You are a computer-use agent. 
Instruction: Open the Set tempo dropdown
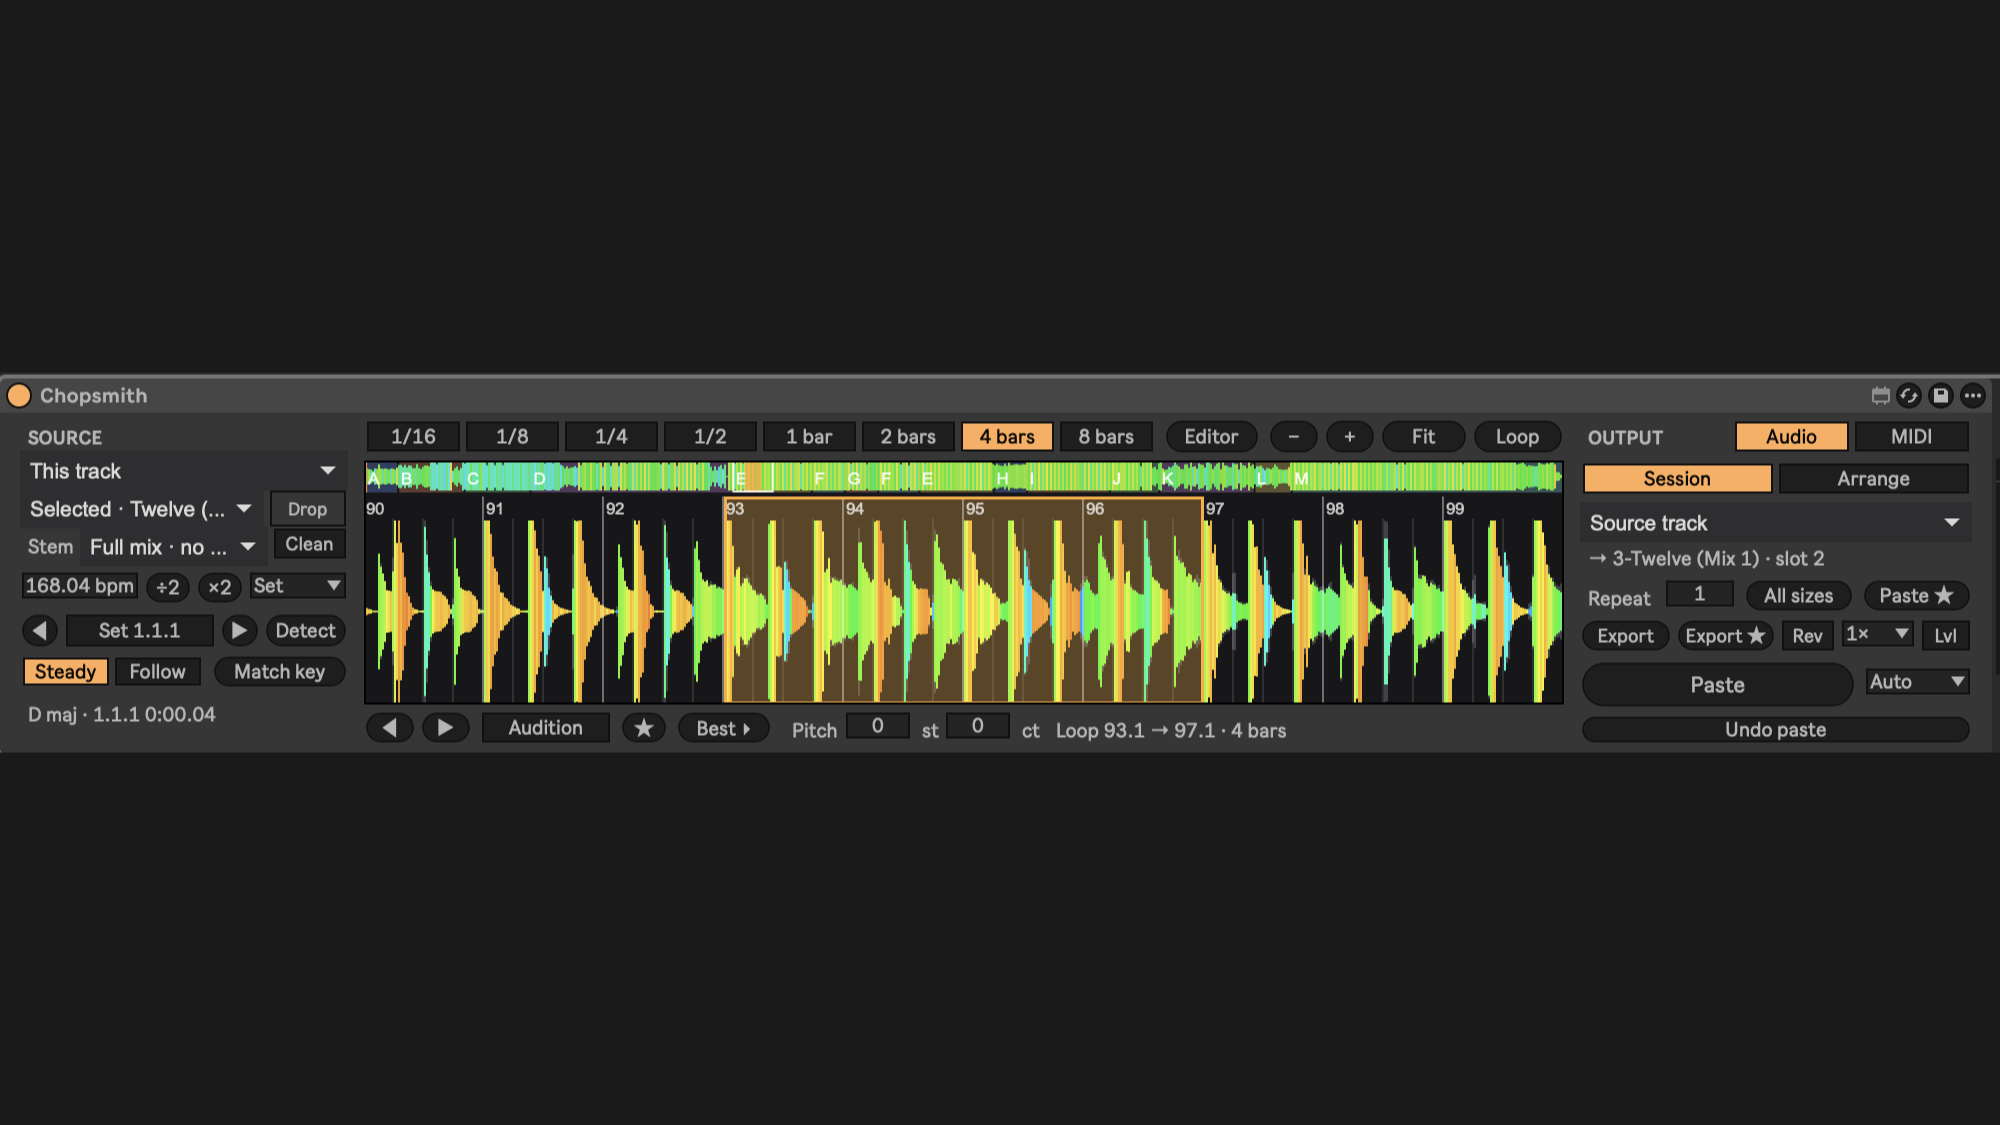click(297, 586)
